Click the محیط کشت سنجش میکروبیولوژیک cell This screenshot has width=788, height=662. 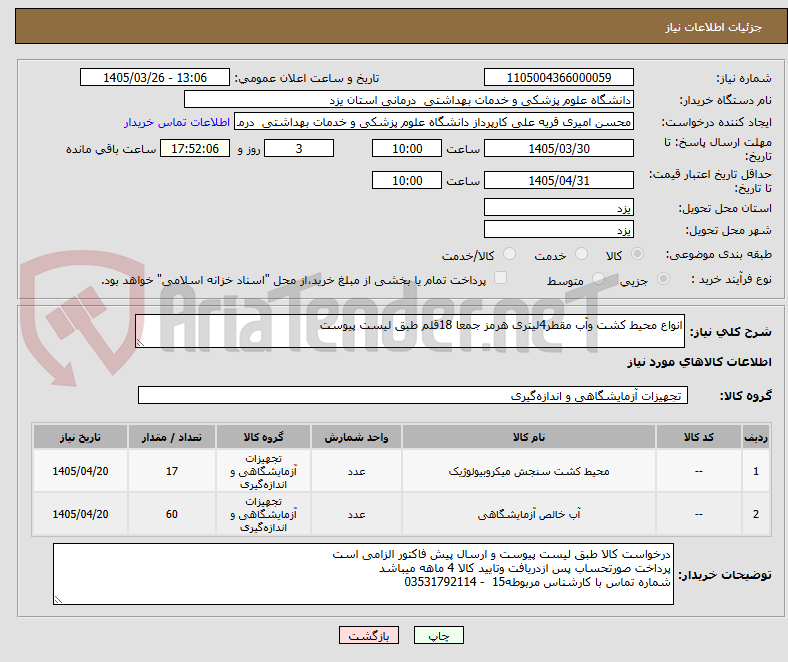point(529,471)
